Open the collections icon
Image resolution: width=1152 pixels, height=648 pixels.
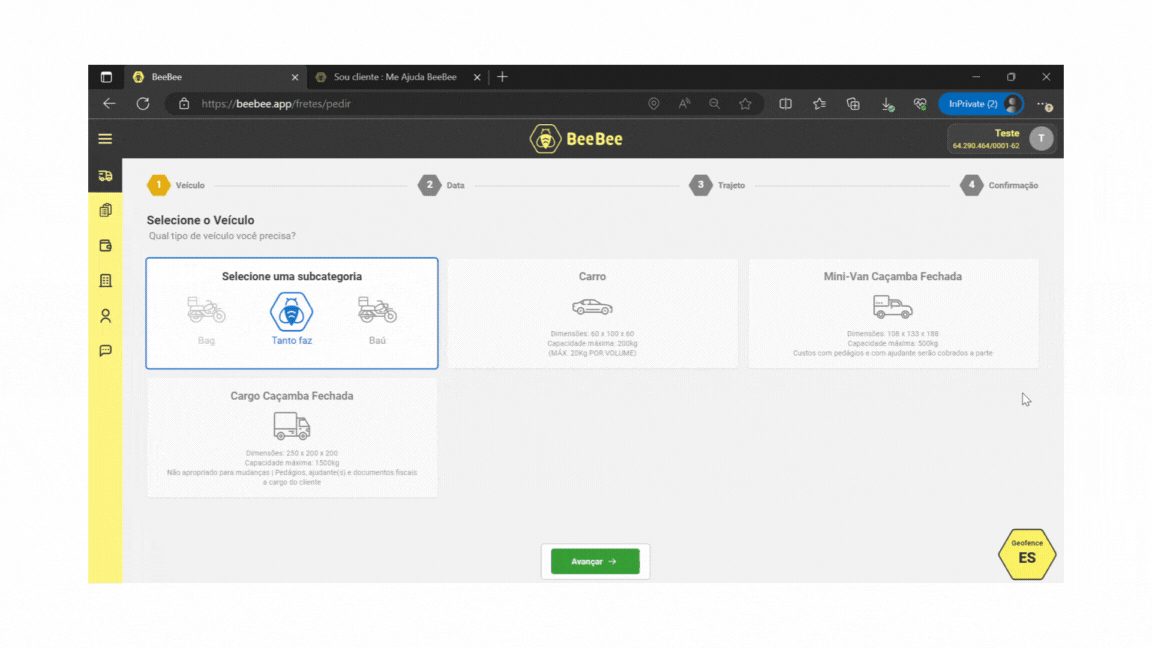(853, 104)
